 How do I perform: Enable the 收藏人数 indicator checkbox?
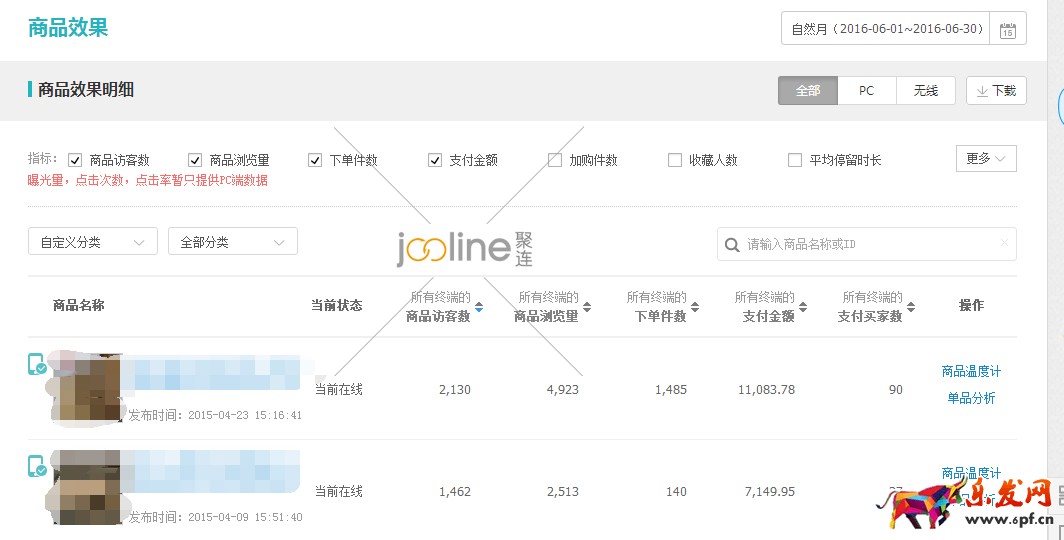(x=675, y=160)
